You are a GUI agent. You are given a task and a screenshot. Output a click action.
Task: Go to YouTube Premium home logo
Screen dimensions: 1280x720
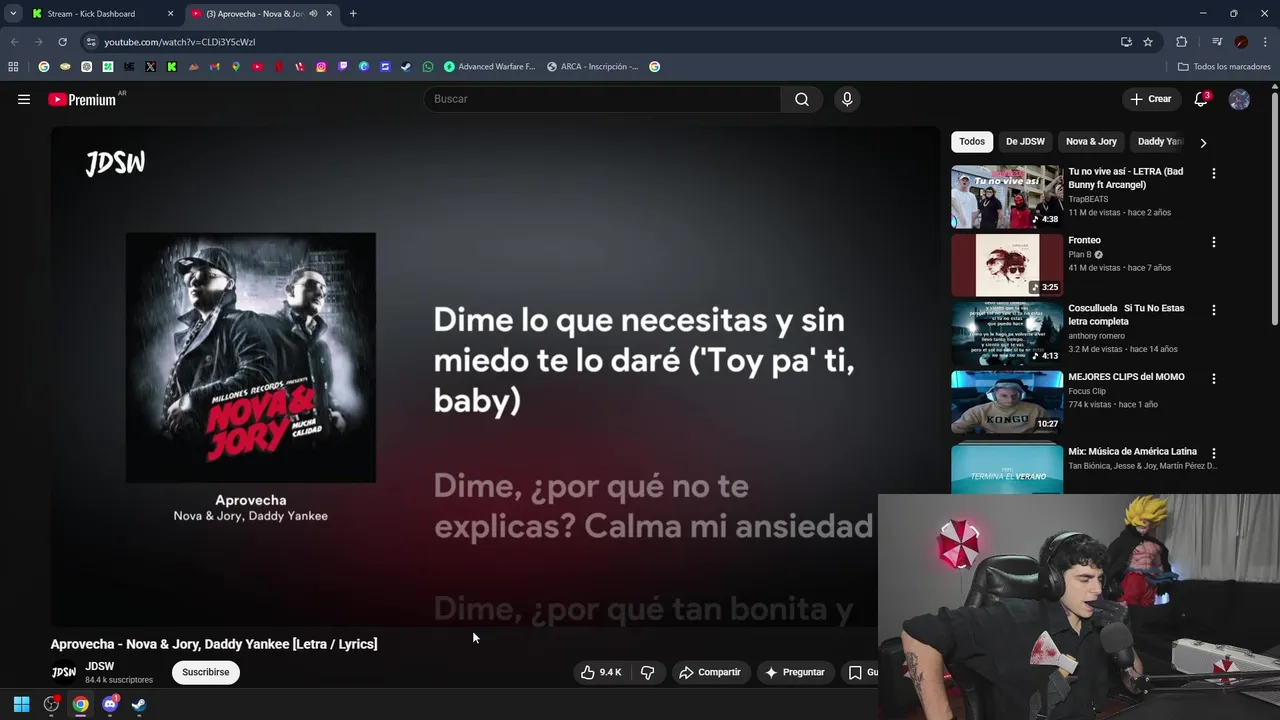tap(82, 99)
